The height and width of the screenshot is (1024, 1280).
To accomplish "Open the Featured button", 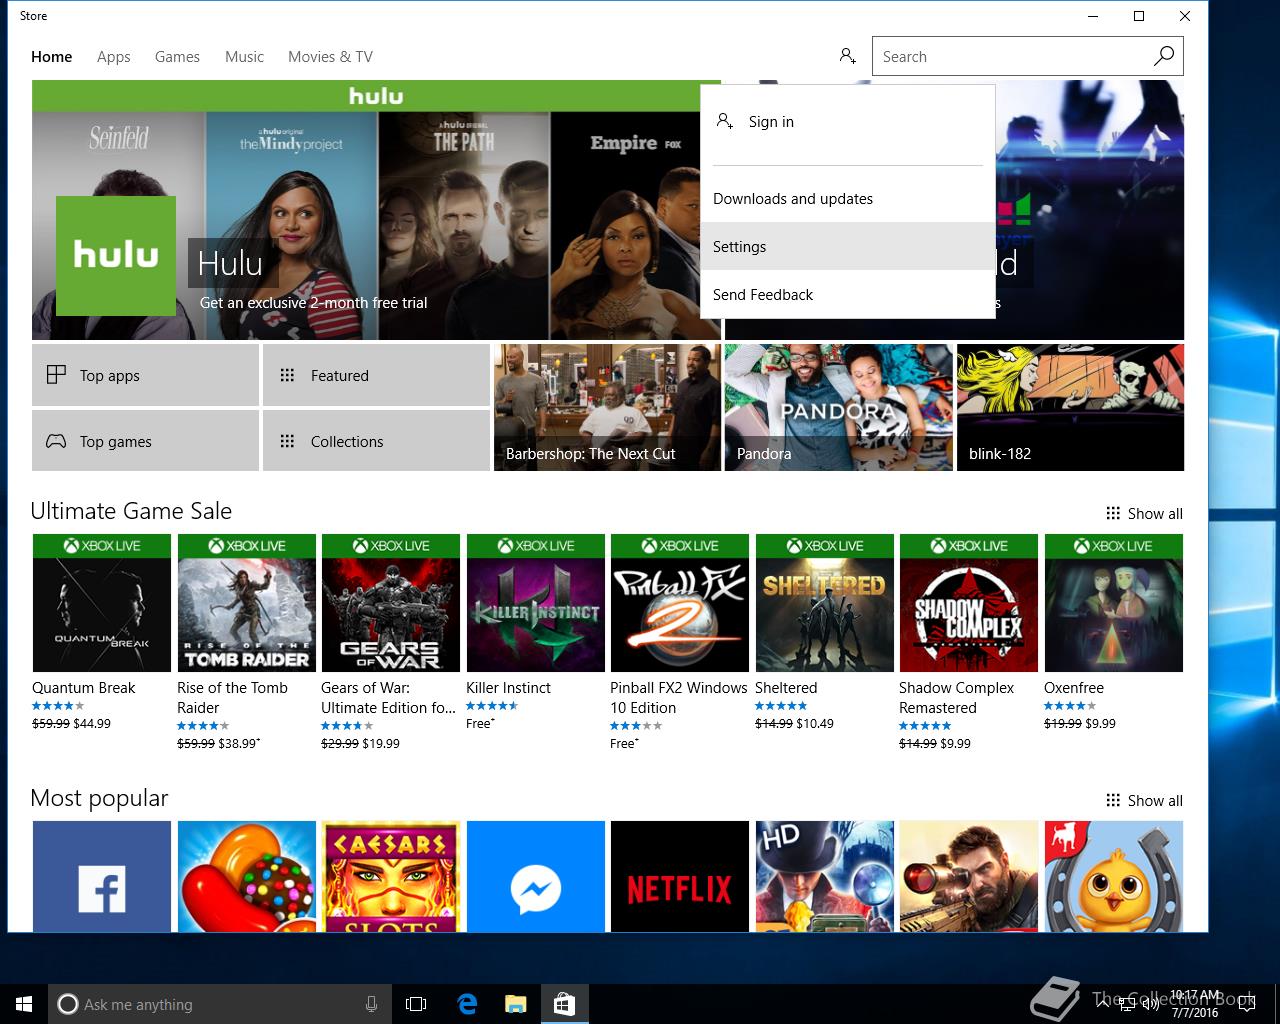I will pyautogui.click(x=376, y=375).
